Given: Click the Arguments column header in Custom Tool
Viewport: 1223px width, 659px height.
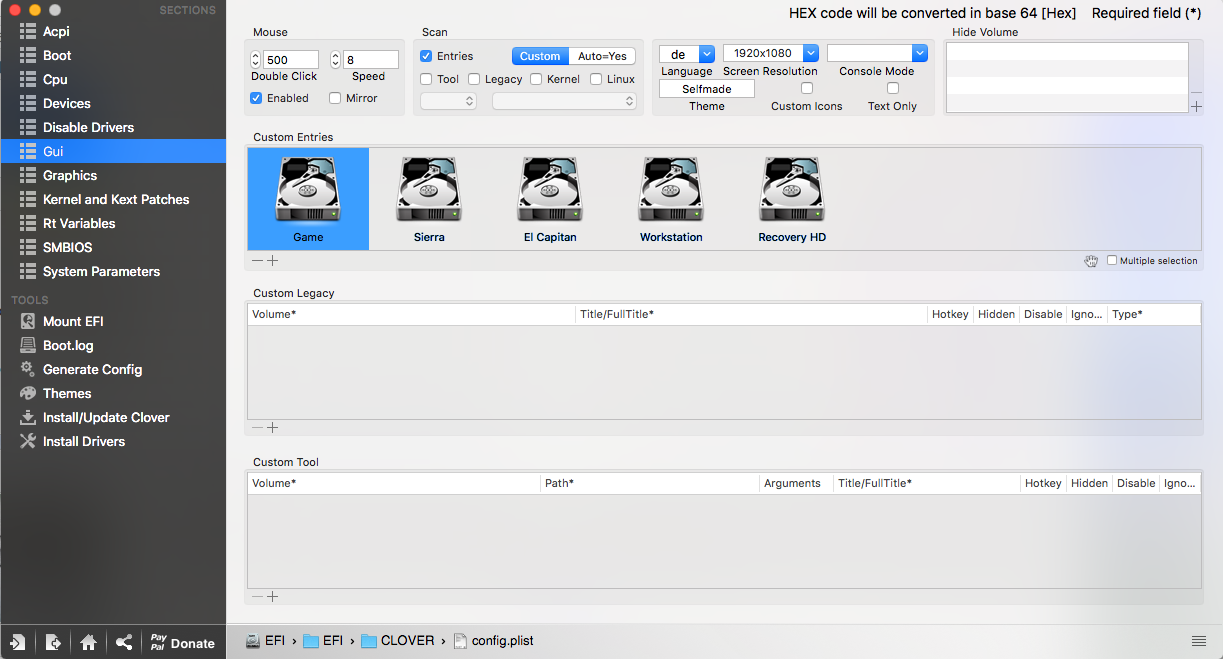Looking at the screenshot, I should 796,483.
